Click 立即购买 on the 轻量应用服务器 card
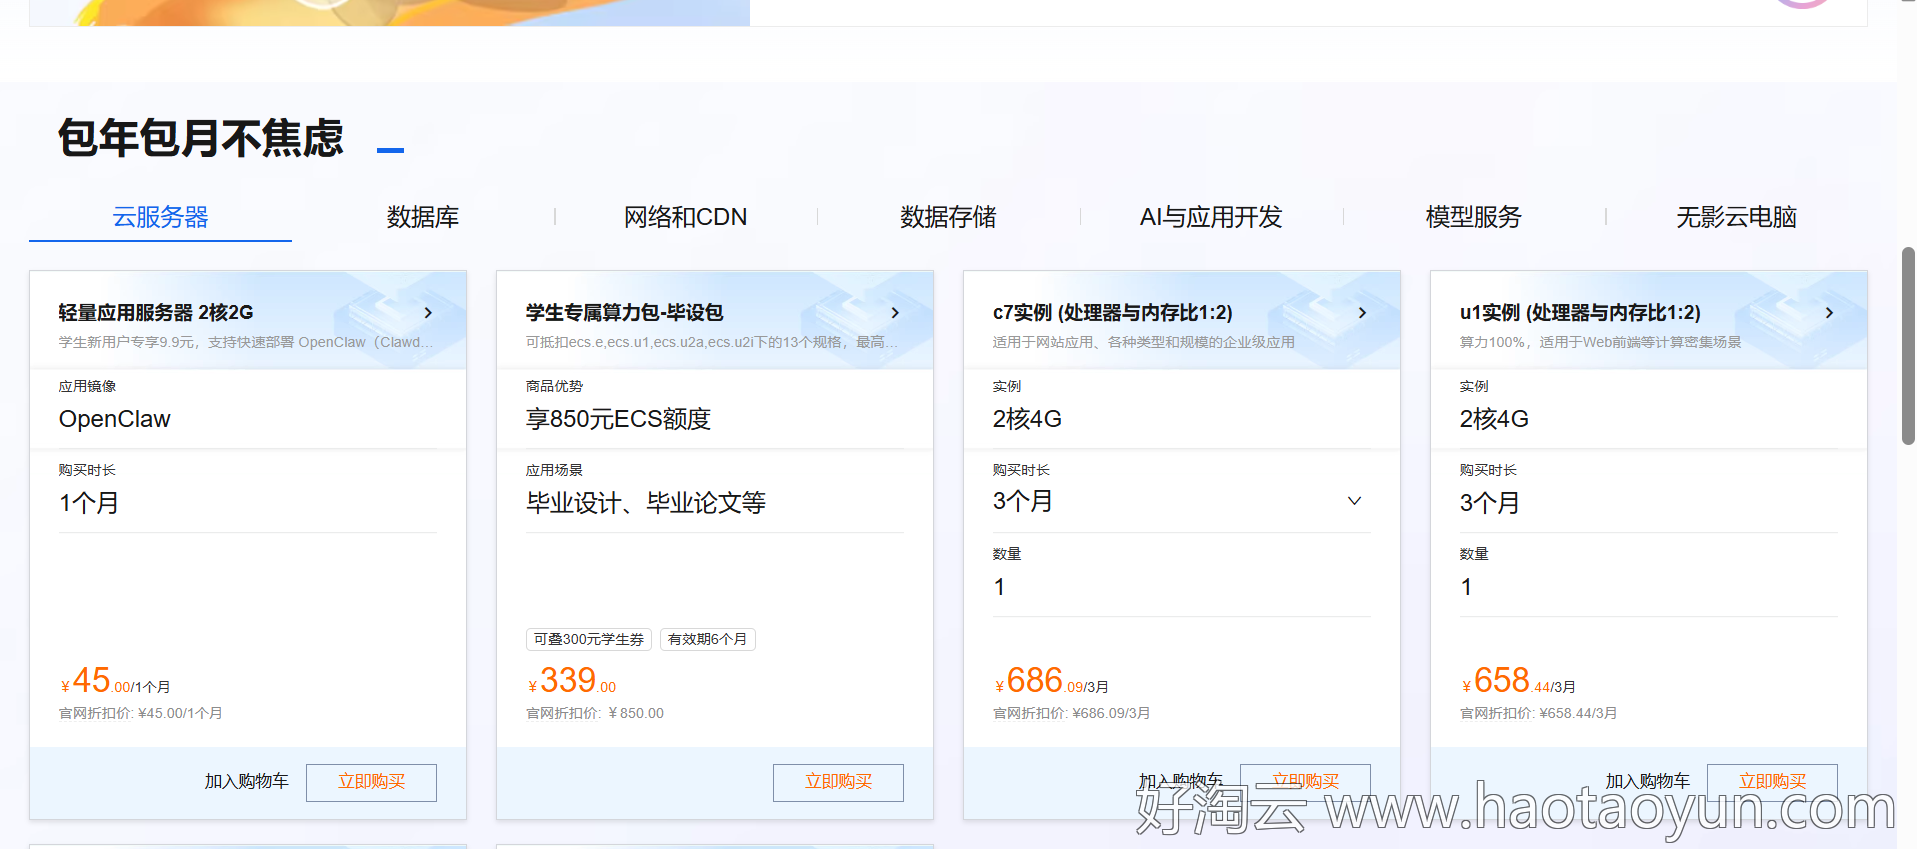 [x=371, y=782]
